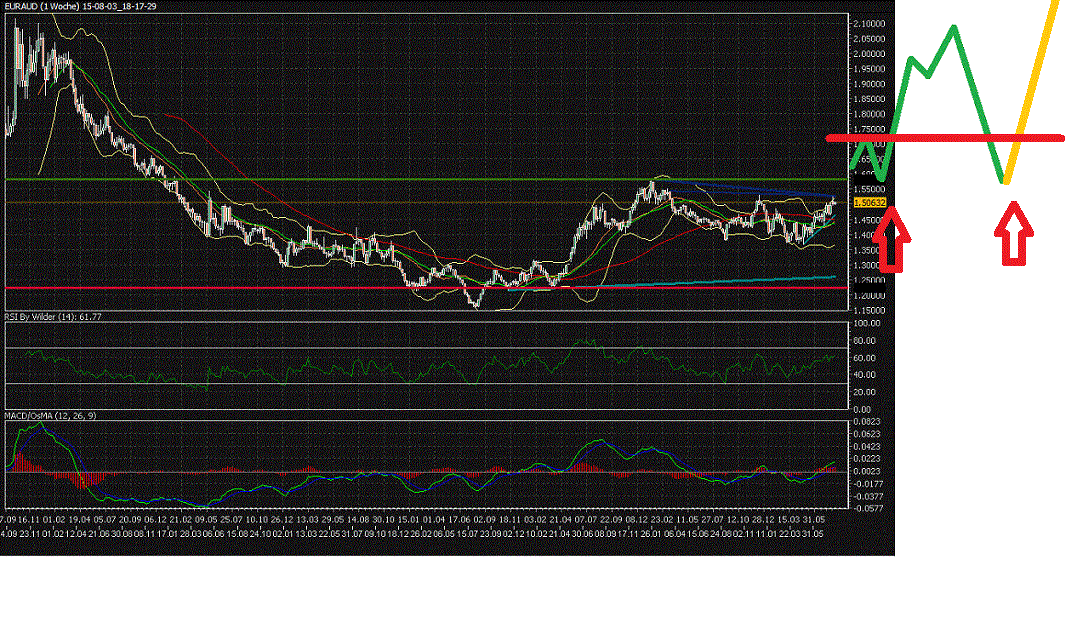Click the 19.04 date on time axis

click(x=80, y=521)
